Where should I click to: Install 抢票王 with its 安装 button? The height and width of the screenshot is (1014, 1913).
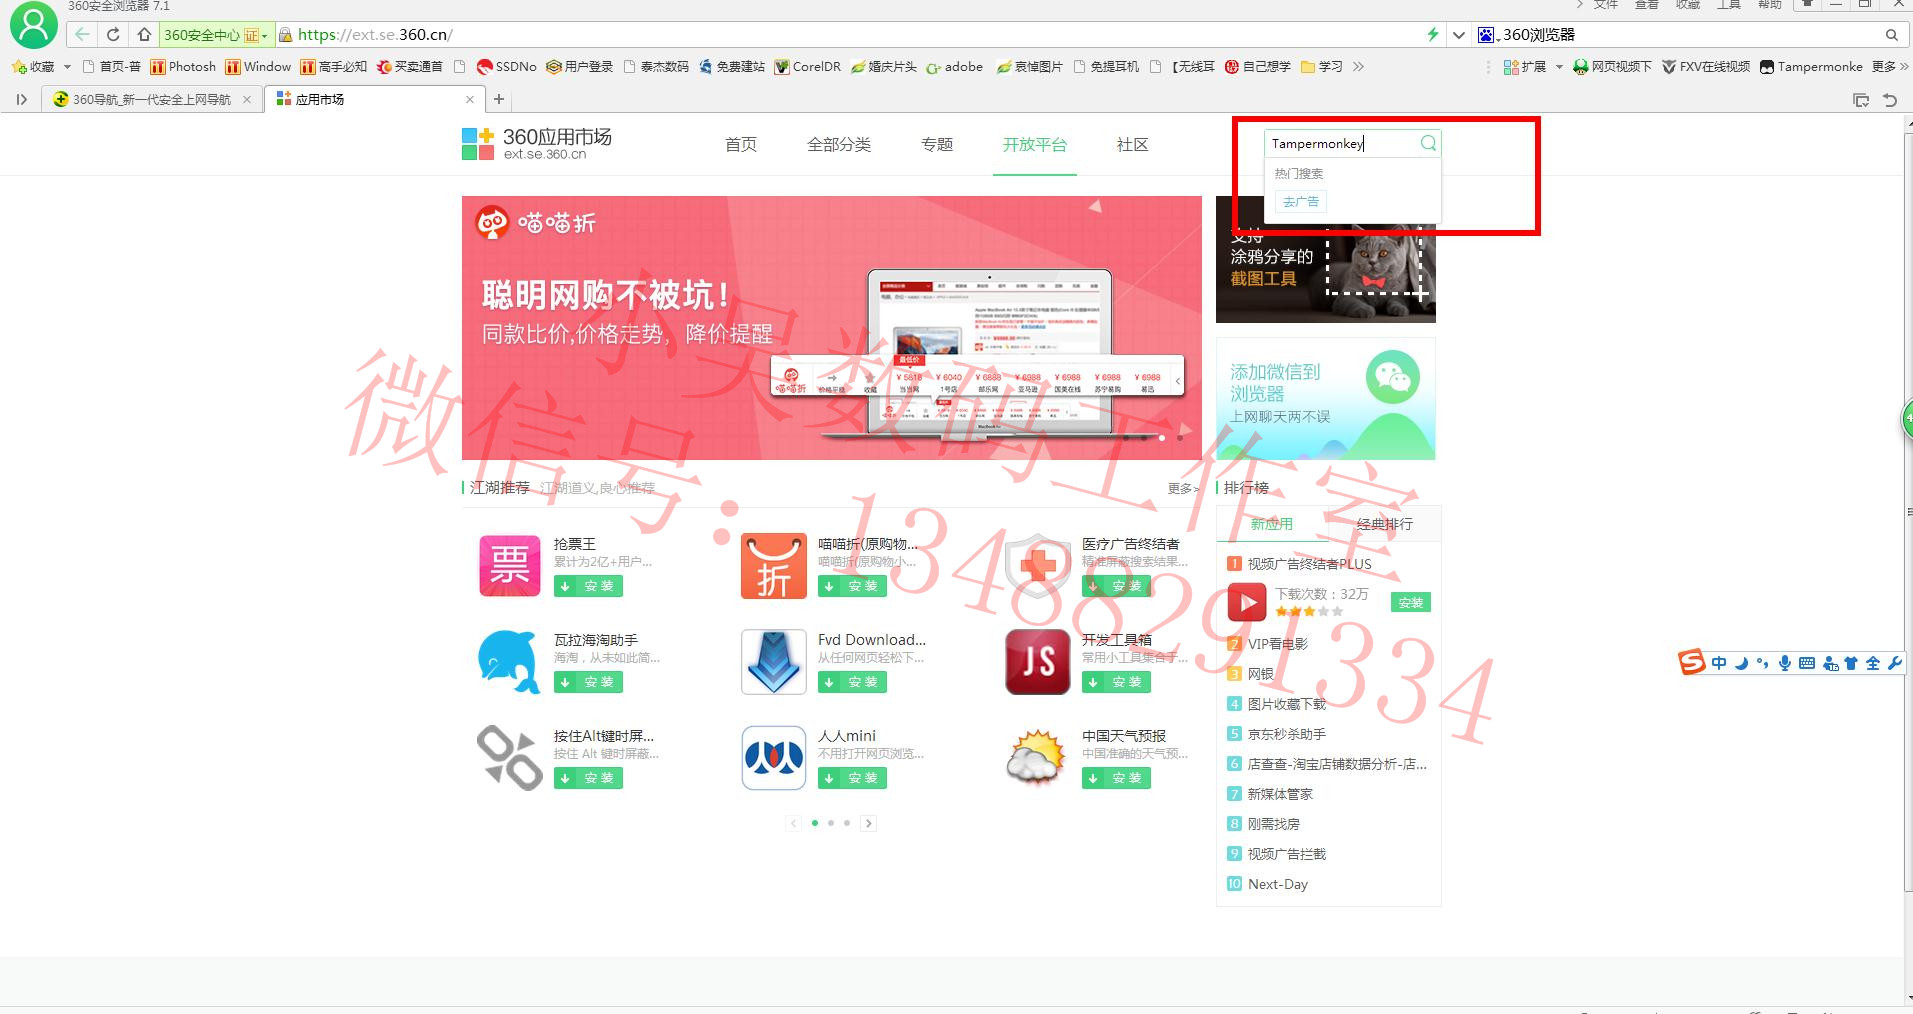click(x=588, y=586)
